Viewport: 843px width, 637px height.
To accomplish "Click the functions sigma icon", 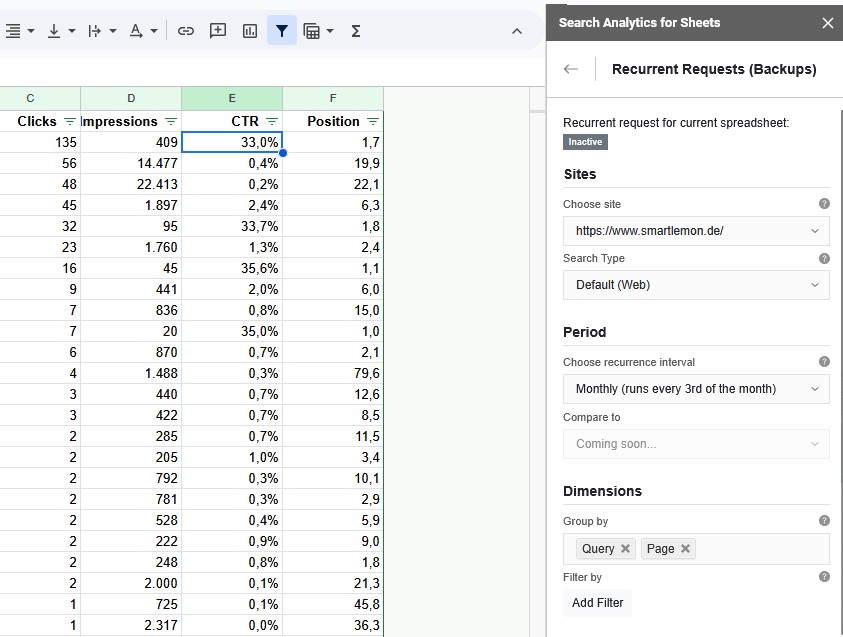I will pos(356,31).
